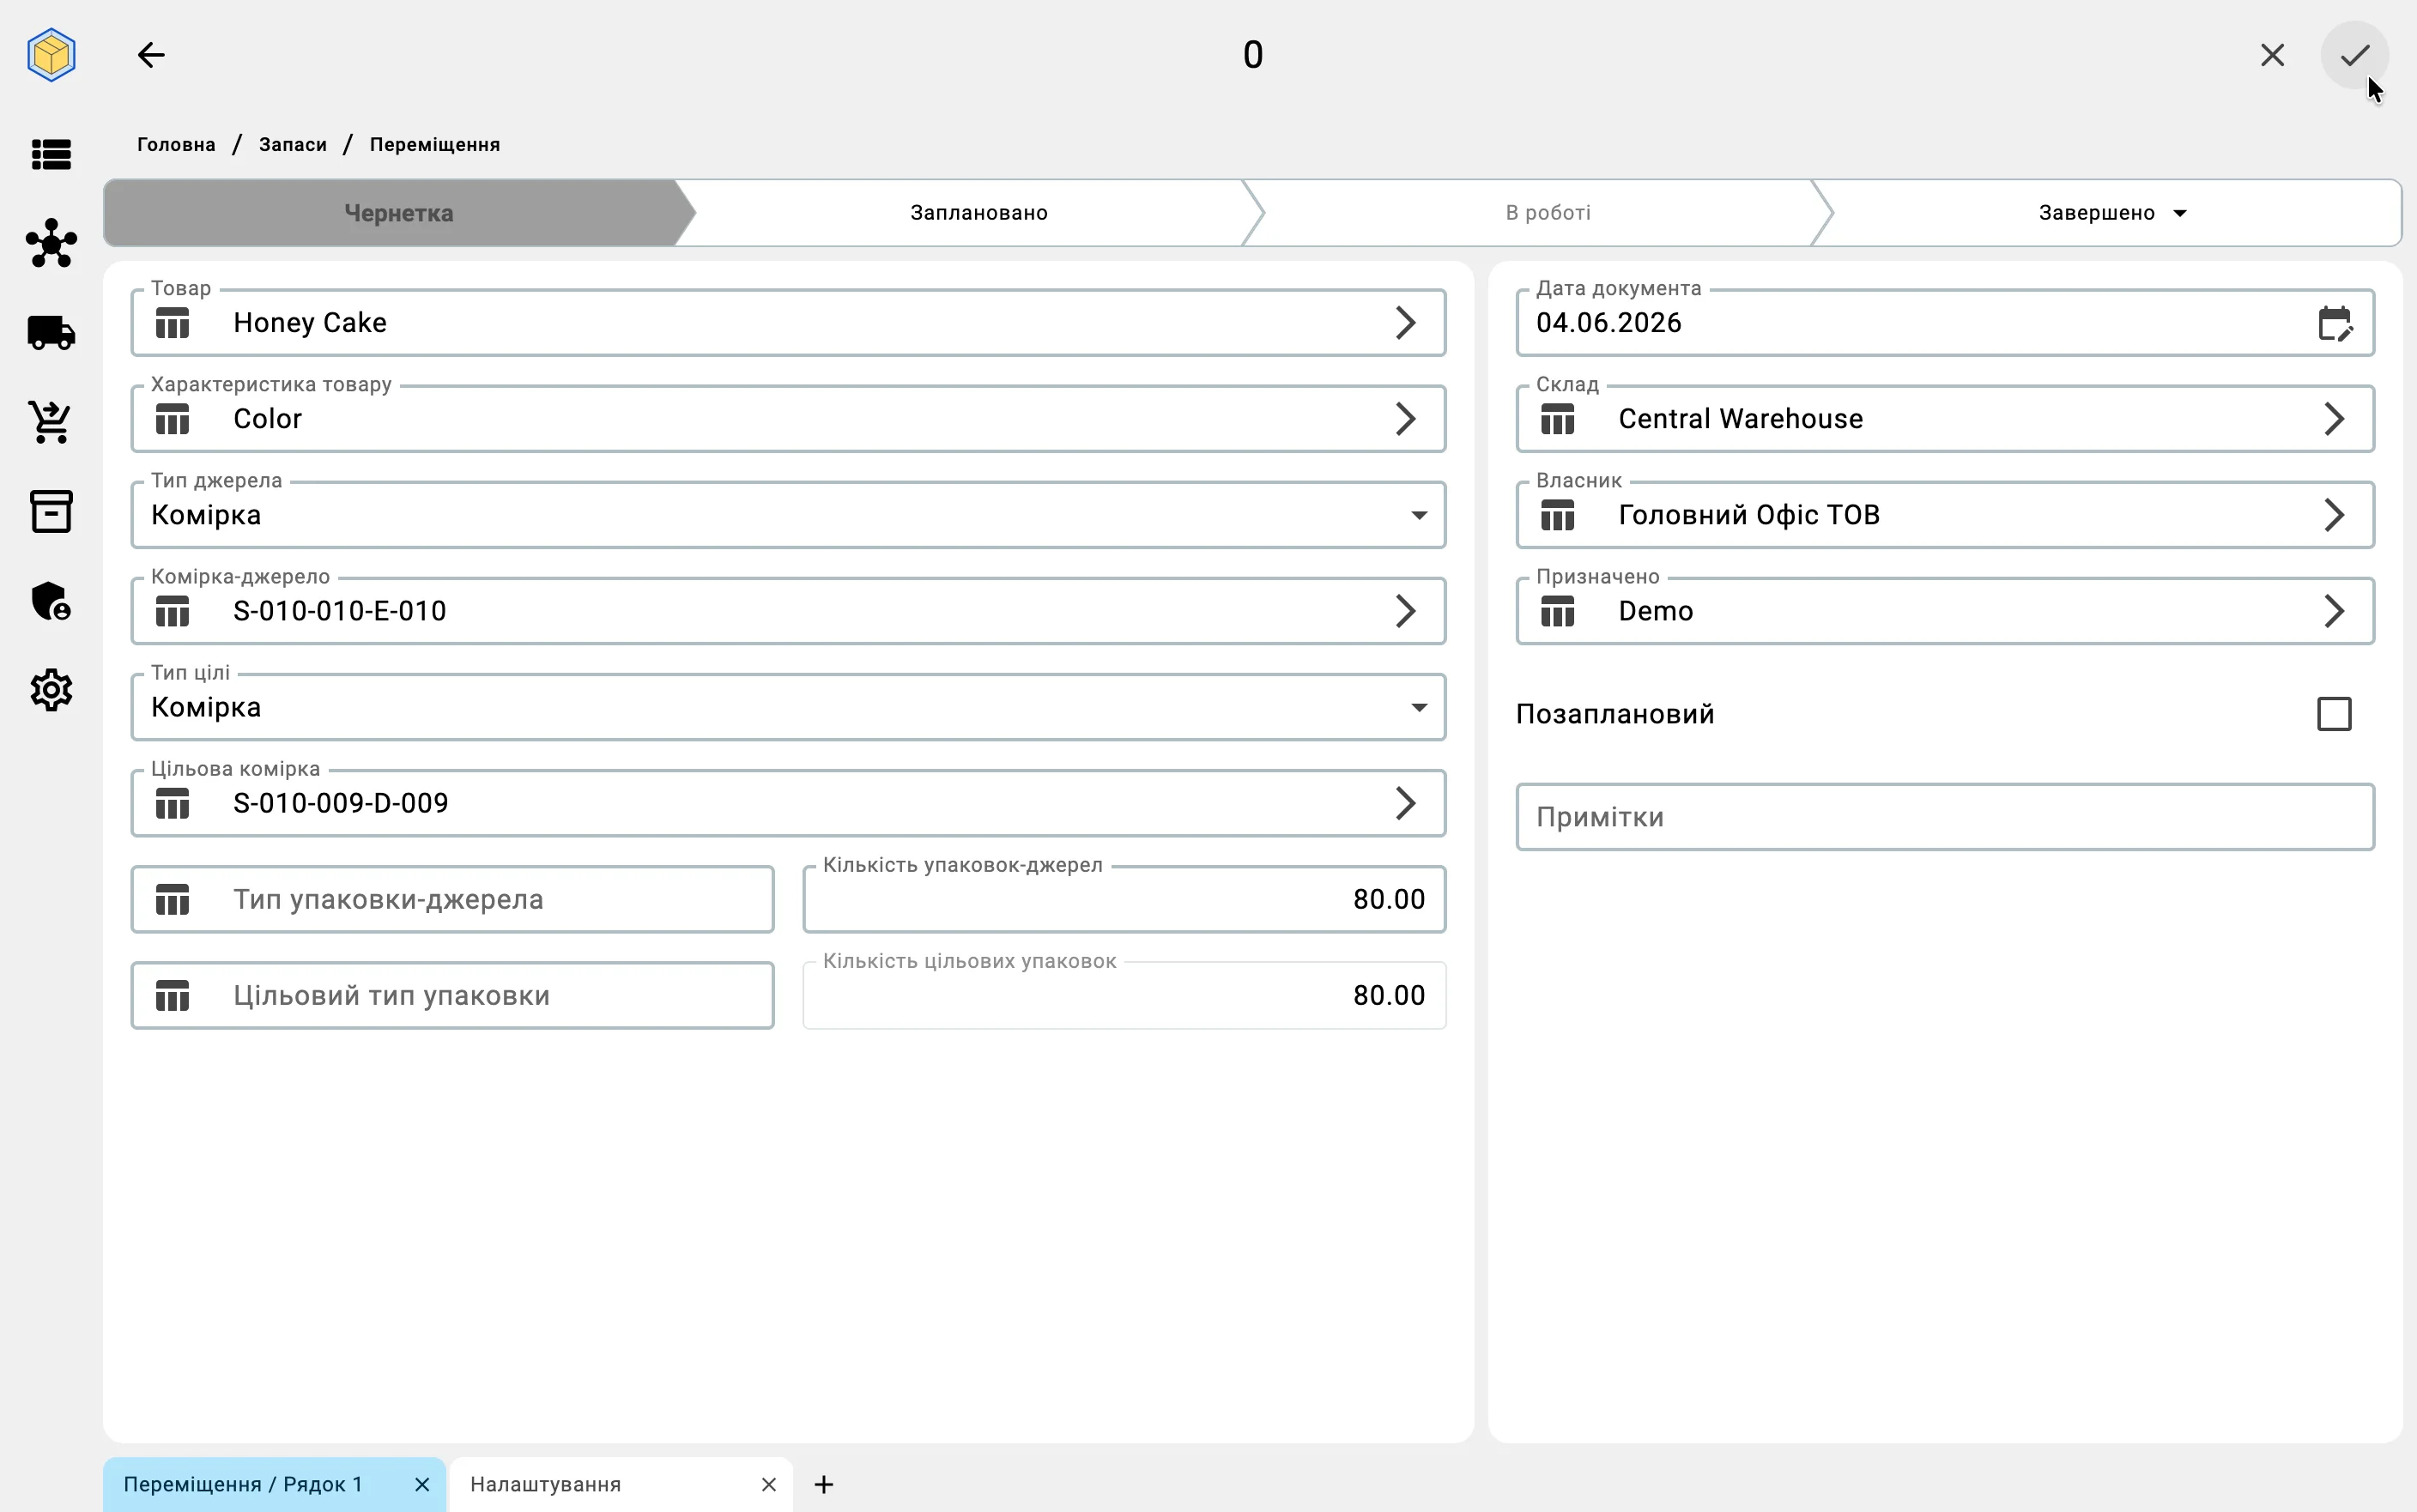Open the Завершено stage dropdown arrow
This screenshot has width=2417, height=1512.
click(2180, 213)
